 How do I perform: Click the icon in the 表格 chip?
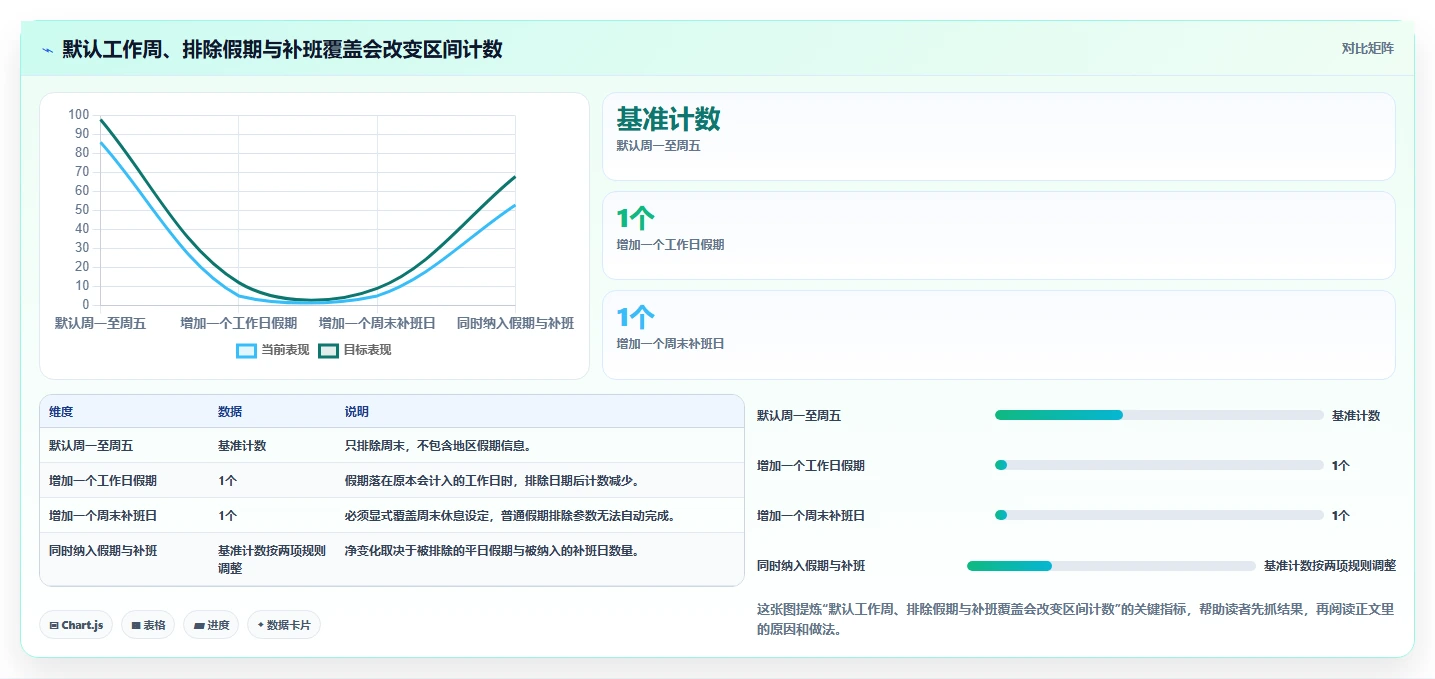(x=136, y=625)
